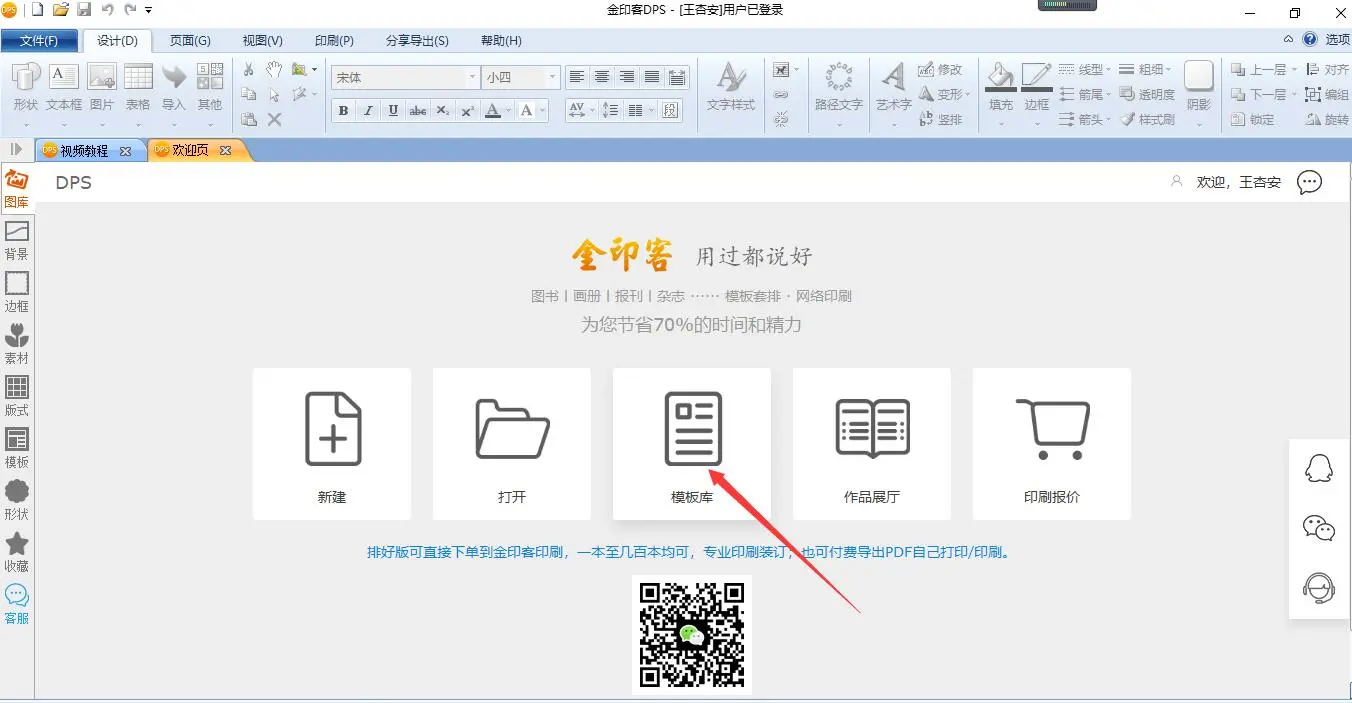Open the 印刷报价 shopping cart tile
This screenshot has height=703, width=1352.
tap(1051, 443)
